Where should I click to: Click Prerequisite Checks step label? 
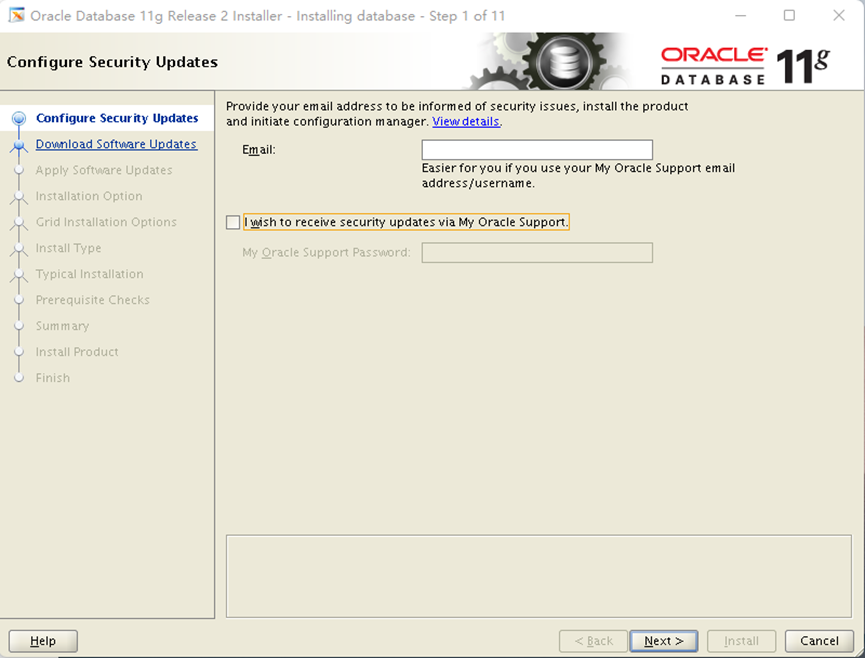coord(93,300)
